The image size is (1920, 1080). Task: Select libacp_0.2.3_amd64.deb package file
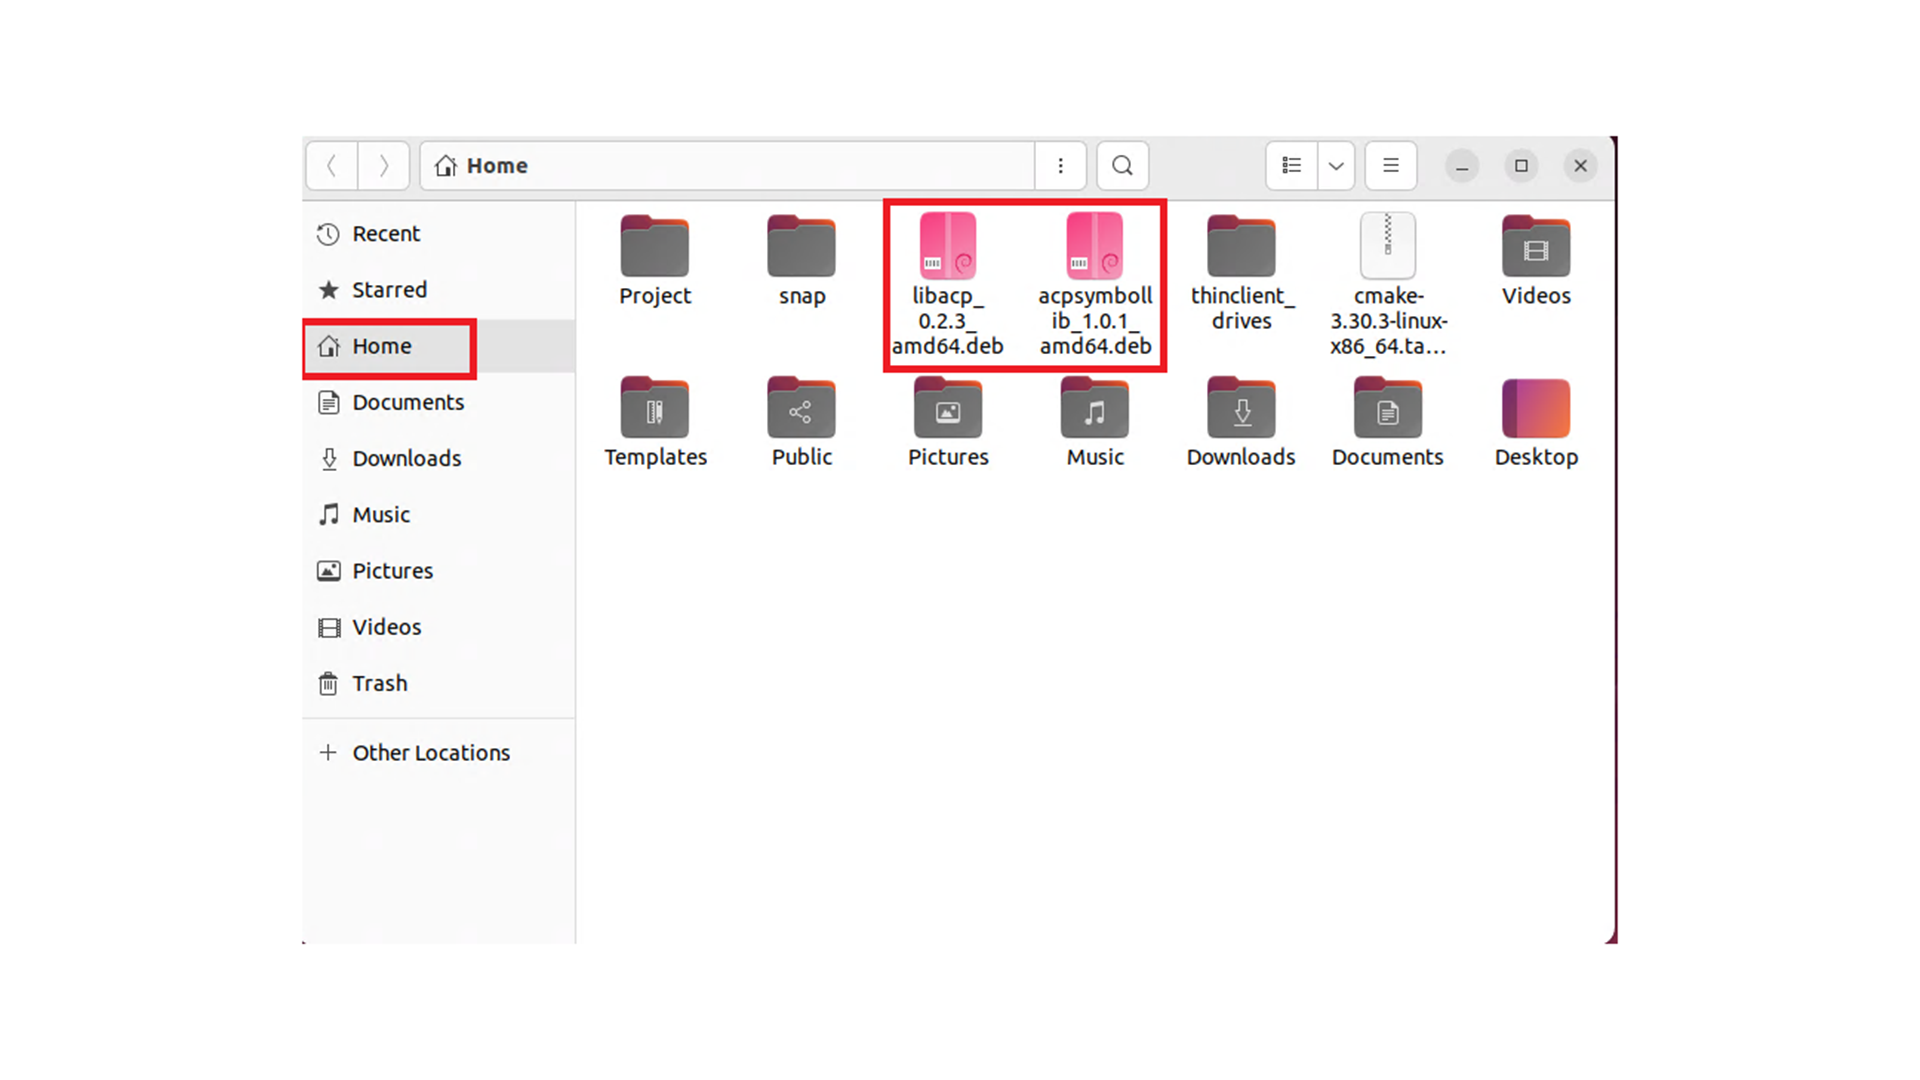(x=947, y=247)
